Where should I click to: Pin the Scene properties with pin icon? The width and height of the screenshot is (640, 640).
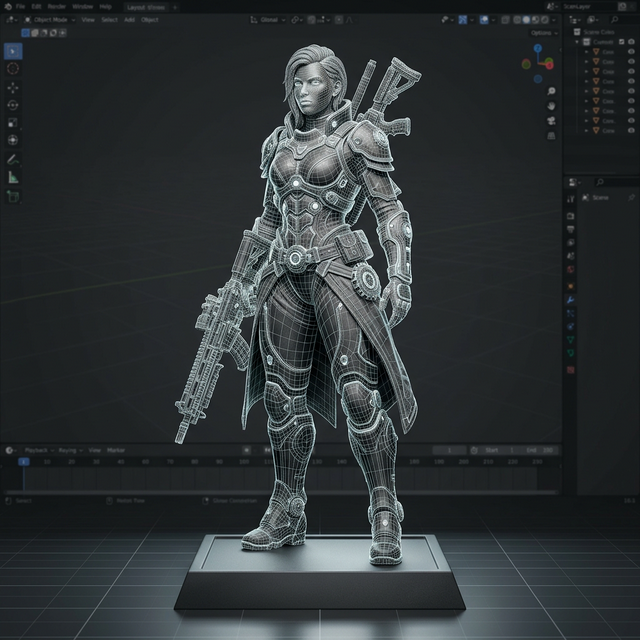(x=631, y=198)
